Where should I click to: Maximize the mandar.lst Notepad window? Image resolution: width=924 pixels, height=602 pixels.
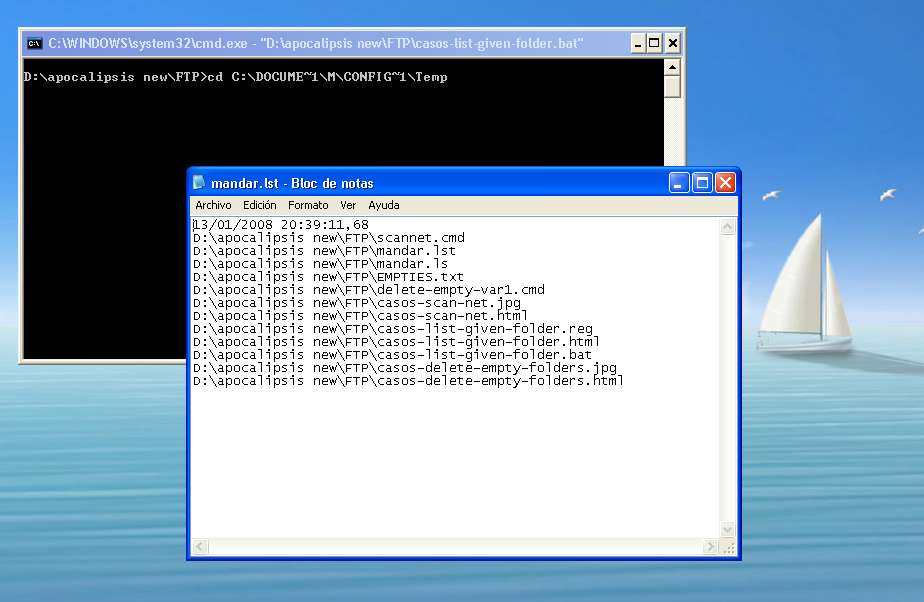point(702,182)
